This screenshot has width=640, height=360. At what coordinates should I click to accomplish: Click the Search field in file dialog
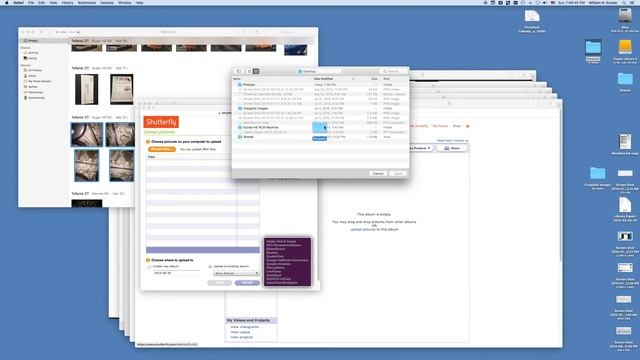[x=393, y=71]
